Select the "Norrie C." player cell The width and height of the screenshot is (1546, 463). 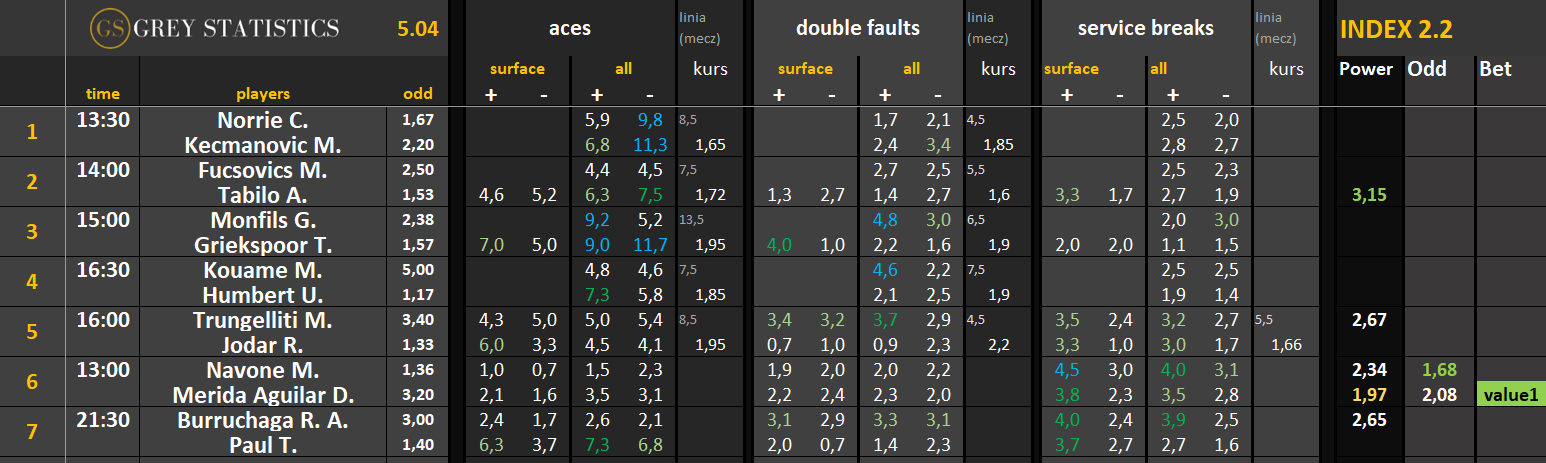[263, 120]
